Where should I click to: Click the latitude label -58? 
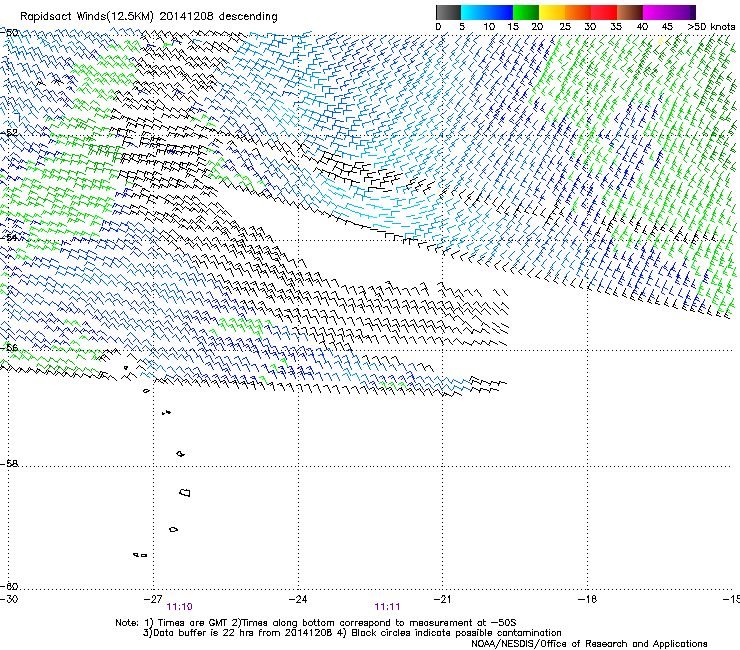point(9,464)
